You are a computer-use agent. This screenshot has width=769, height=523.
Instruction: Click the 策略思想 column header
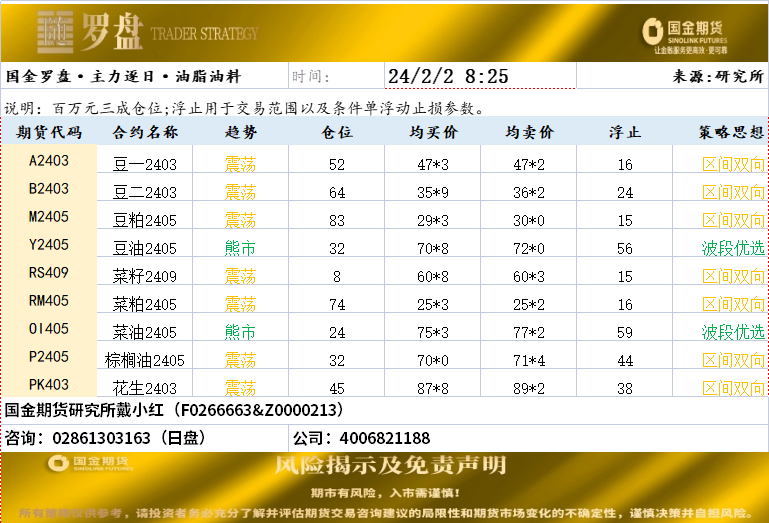731,132
